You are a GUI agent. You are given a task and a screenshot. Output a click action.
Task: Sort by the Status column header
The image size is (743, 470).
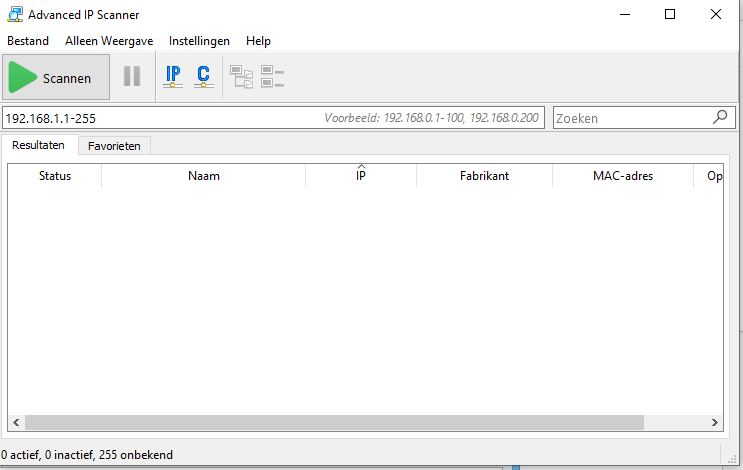(55, 176)
